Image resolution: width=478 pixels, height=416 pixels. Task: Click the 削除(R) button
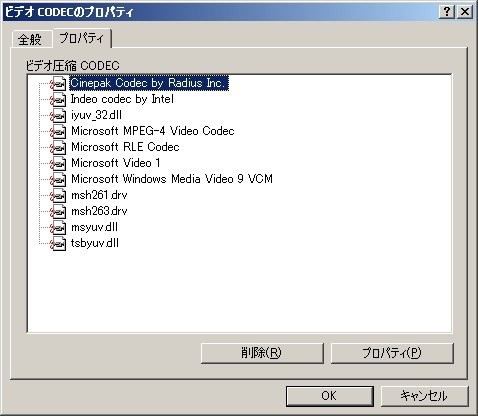point(262,353)
